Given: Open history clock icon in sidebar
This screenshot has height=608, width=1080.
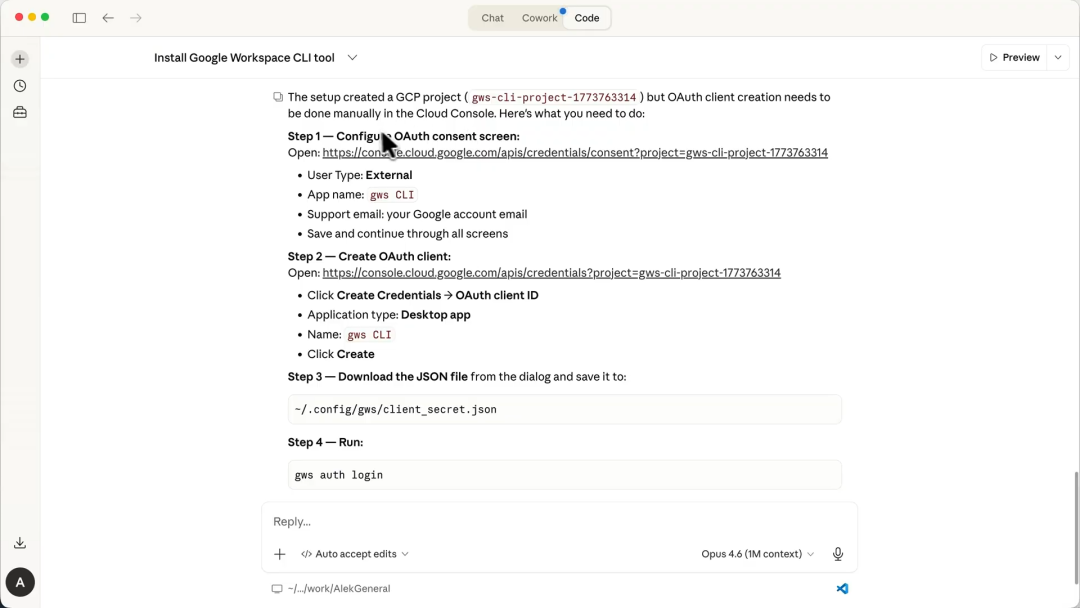Looking at the screenshot, I should pyautogui.click(x=20, y=86).
